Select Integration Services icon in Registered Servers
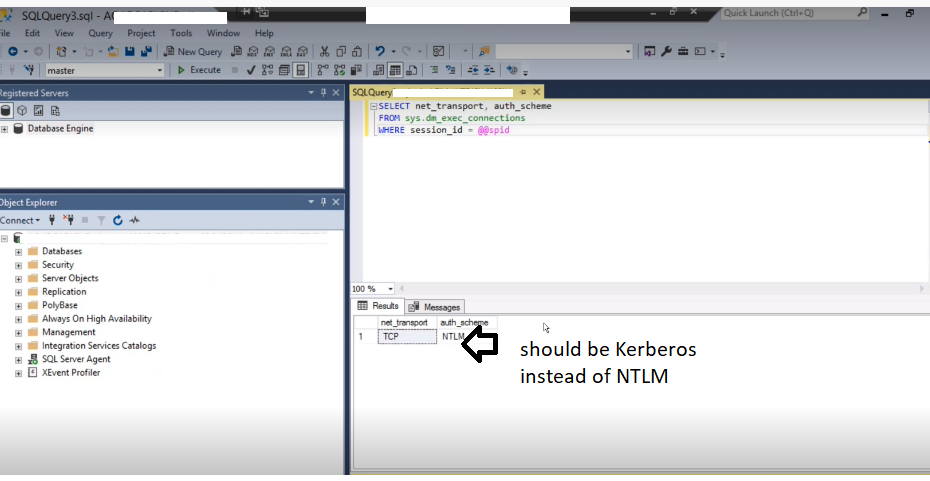Screen dimensions: 930x481 click(x=55, y=111)
